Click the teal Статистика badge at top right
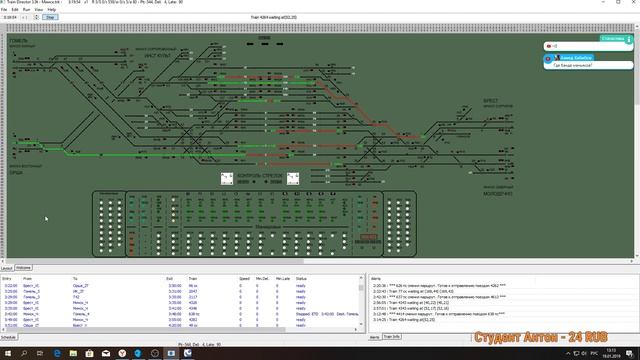The width and height of the screenshot is (640, 360). (616, 39)
